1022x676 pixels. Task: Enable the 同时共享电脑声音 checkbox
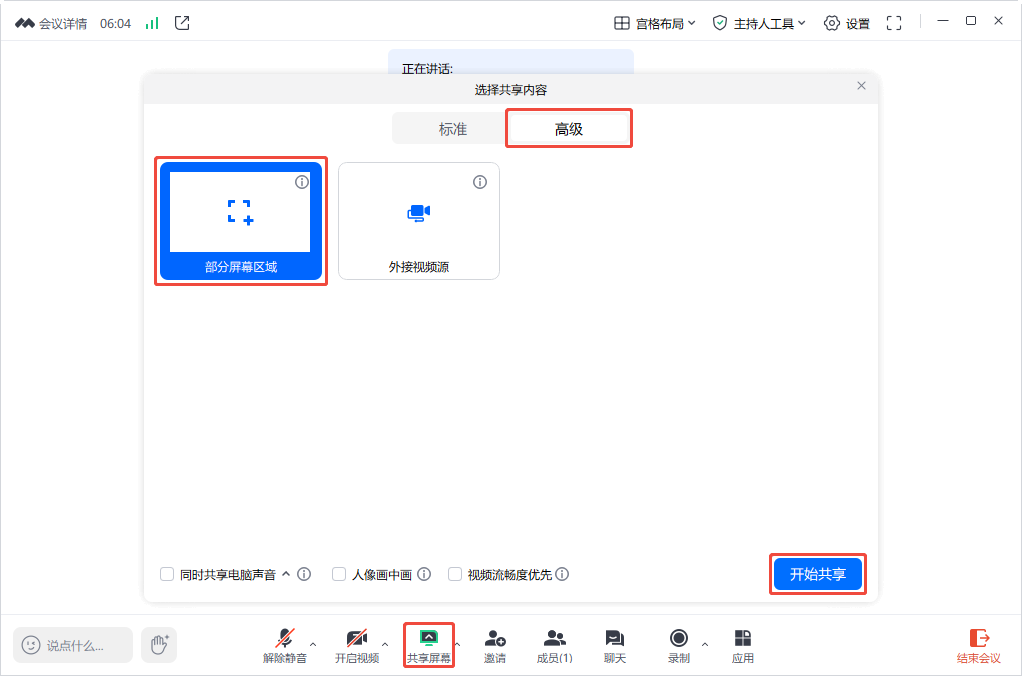pyautogui.click(x=167, y=574)
